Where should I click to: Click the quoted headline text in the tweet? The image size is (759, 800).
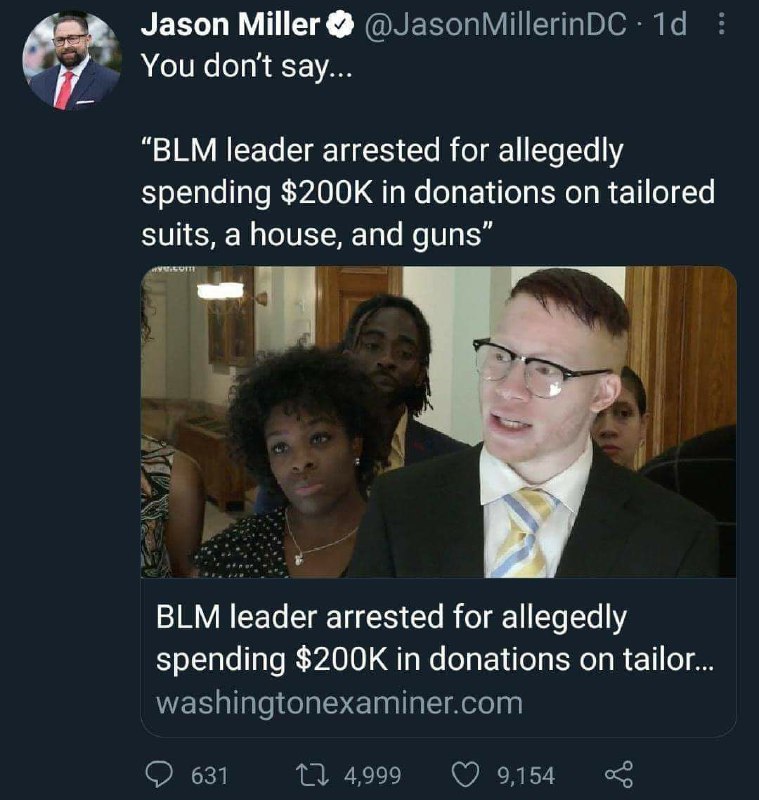coord(427,192)
